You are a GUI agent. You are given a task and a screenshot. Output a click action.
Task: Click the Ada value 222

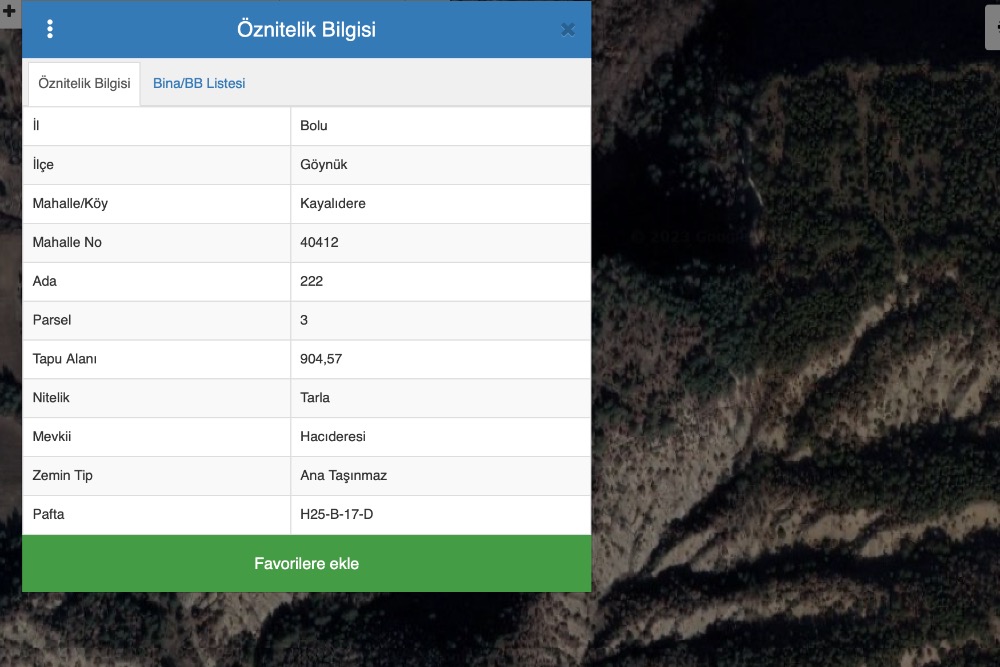coord(311,282)
